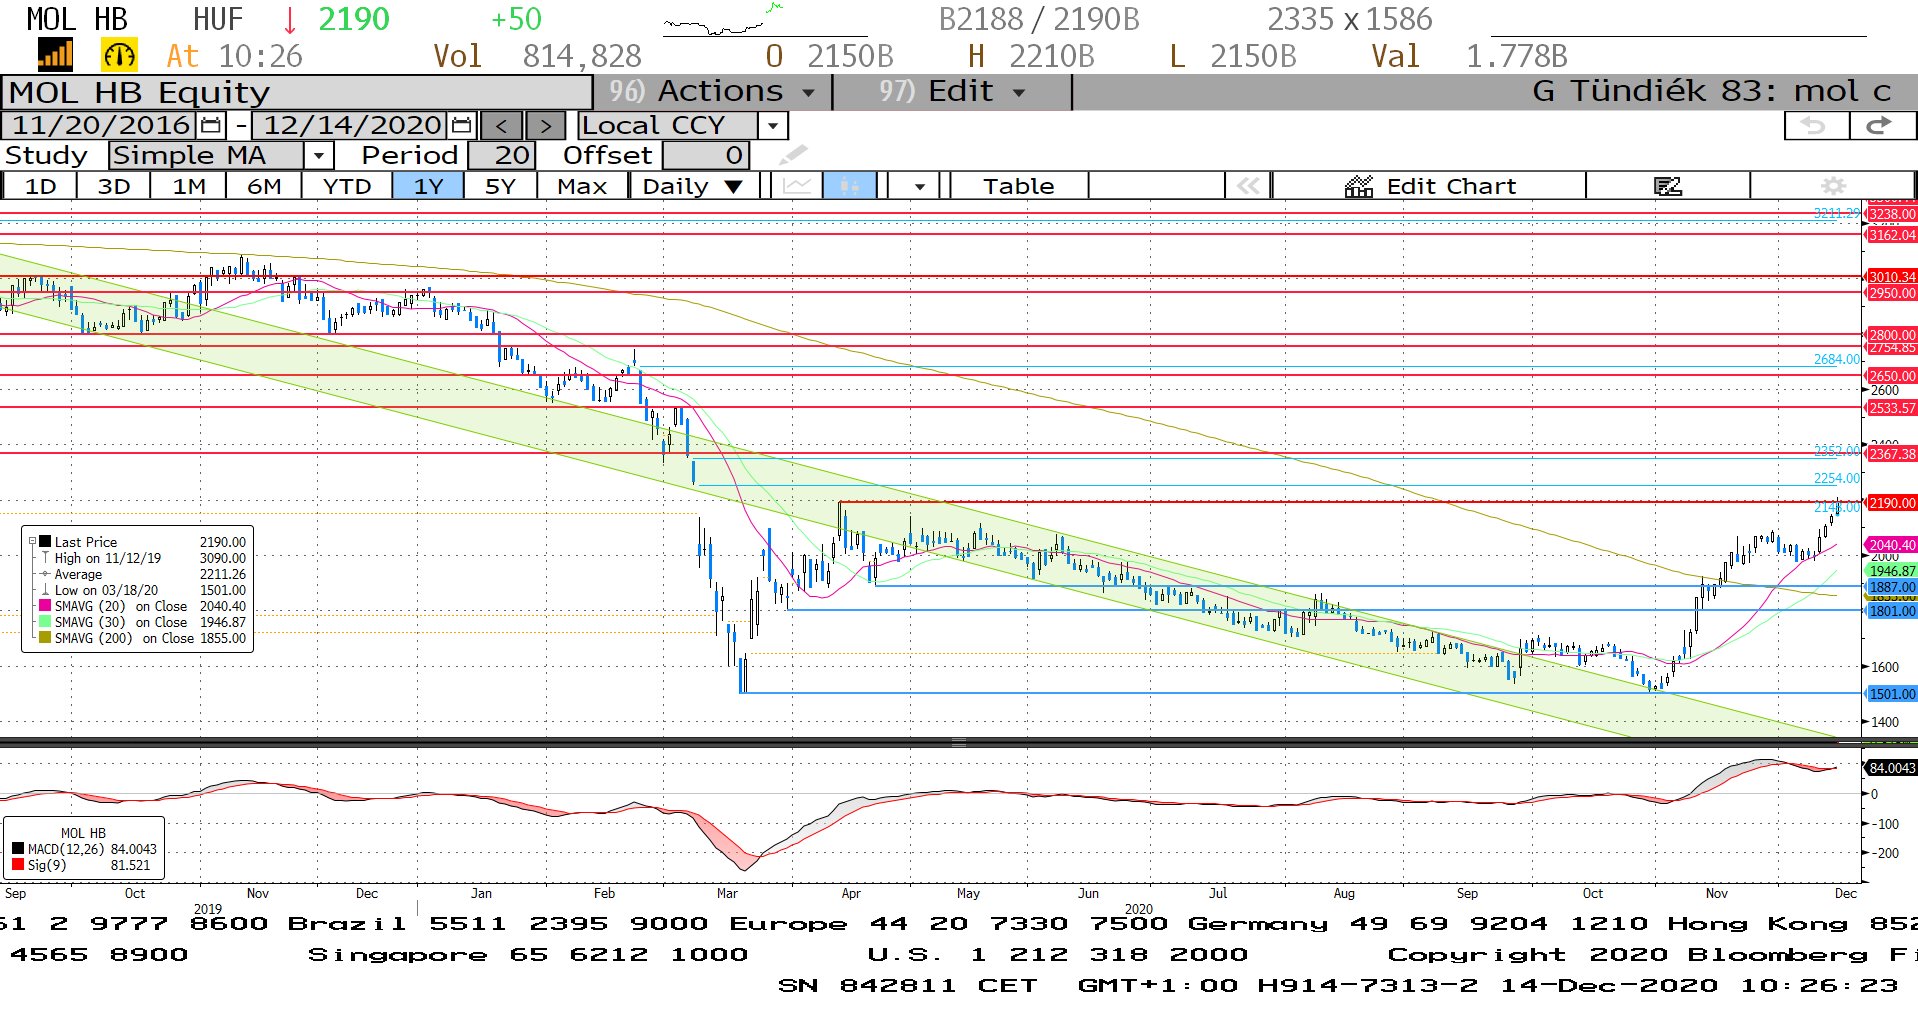The height and width of the screenshot is (1025, 1918).
Task: Click the MOL HB Equity security field
Action: point(297,92)
